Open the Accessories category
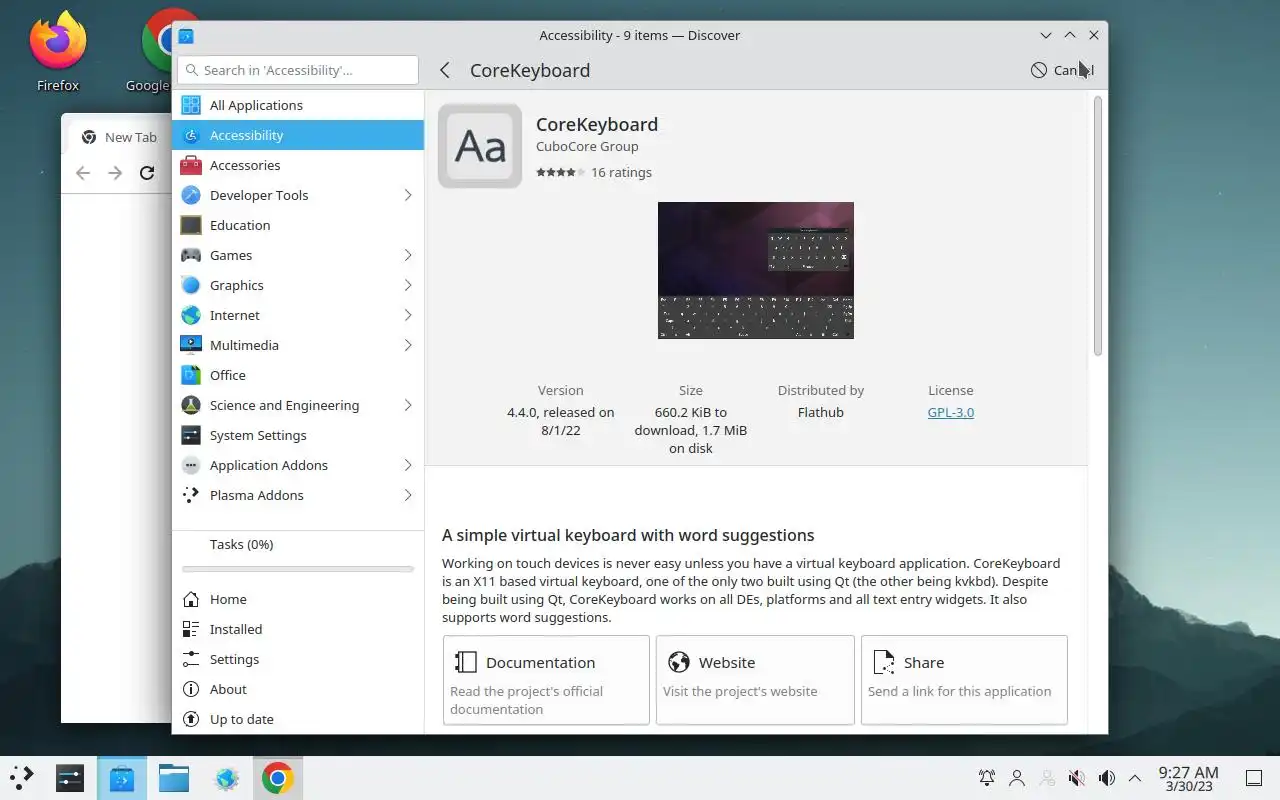1280x800 pixels. [x=298, y=165]
